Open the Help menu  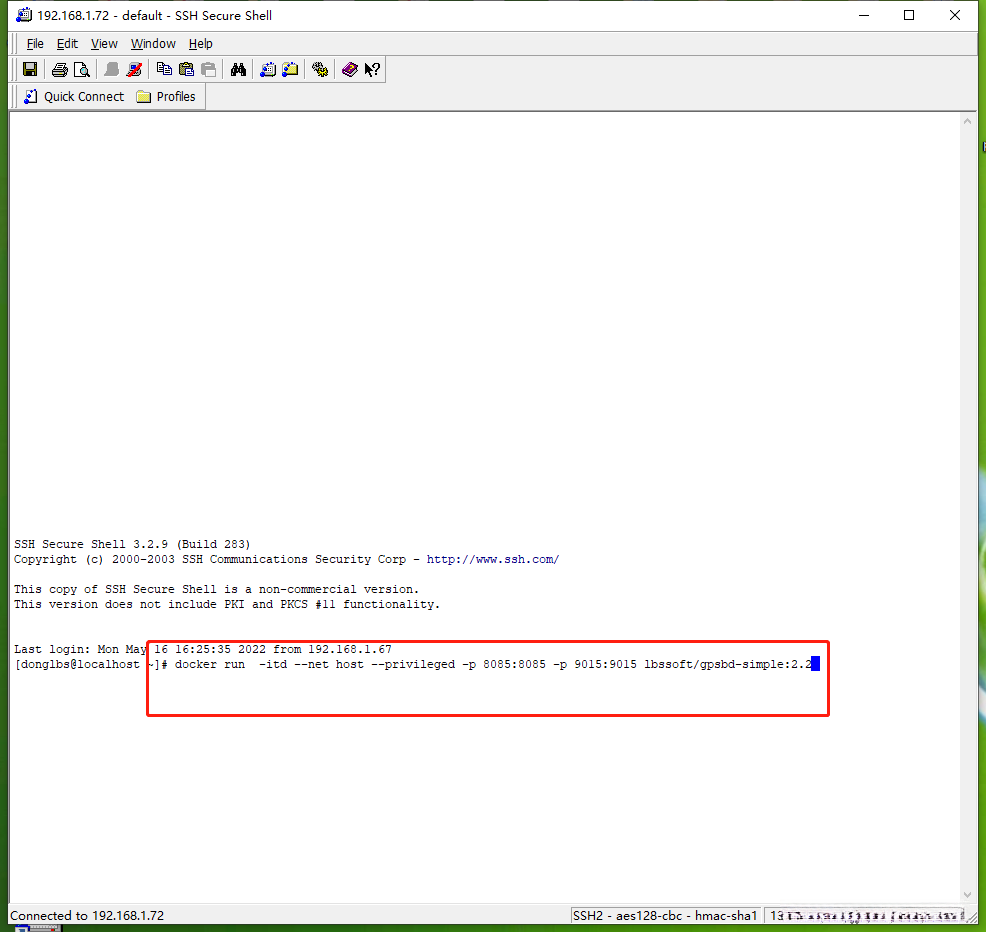tap(201, 43)
